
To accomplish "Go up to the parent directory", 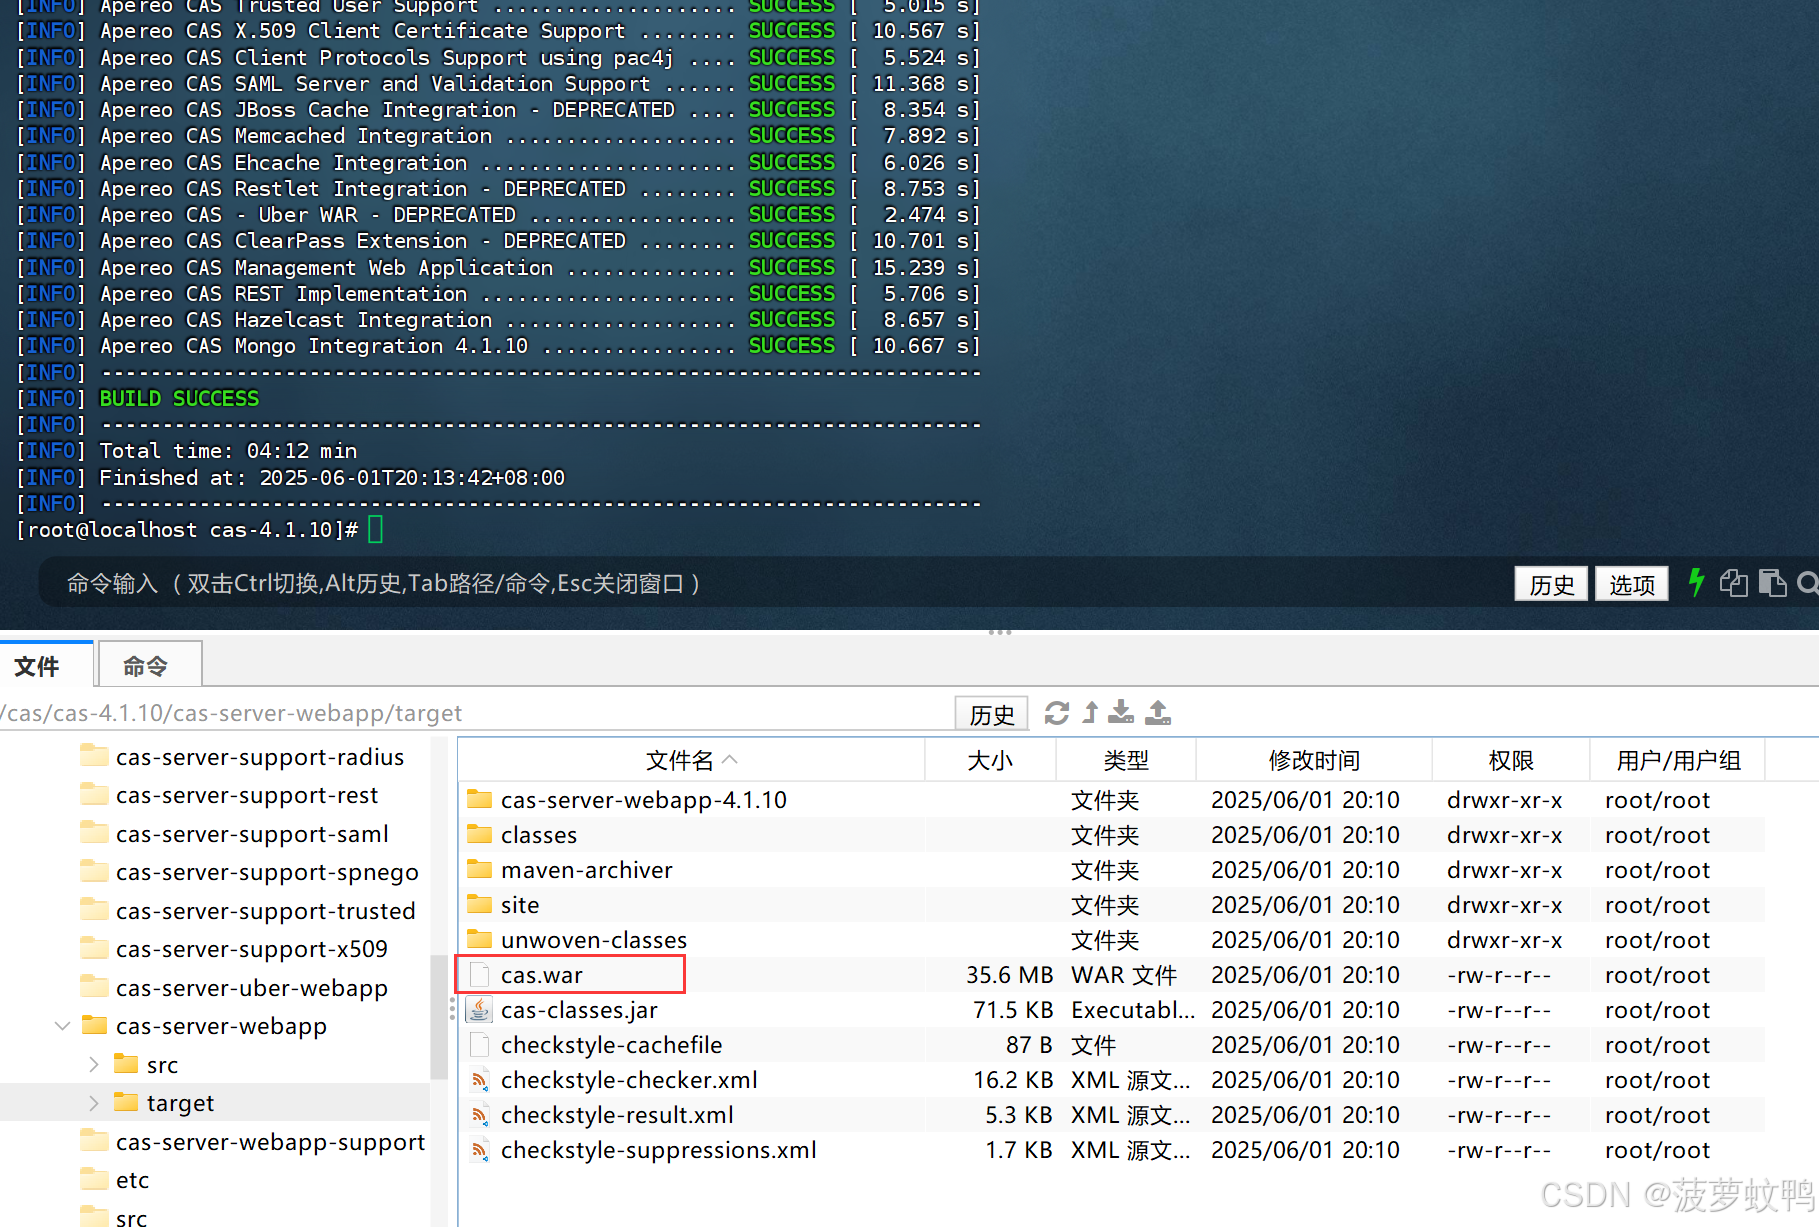I will [1090, 713].
